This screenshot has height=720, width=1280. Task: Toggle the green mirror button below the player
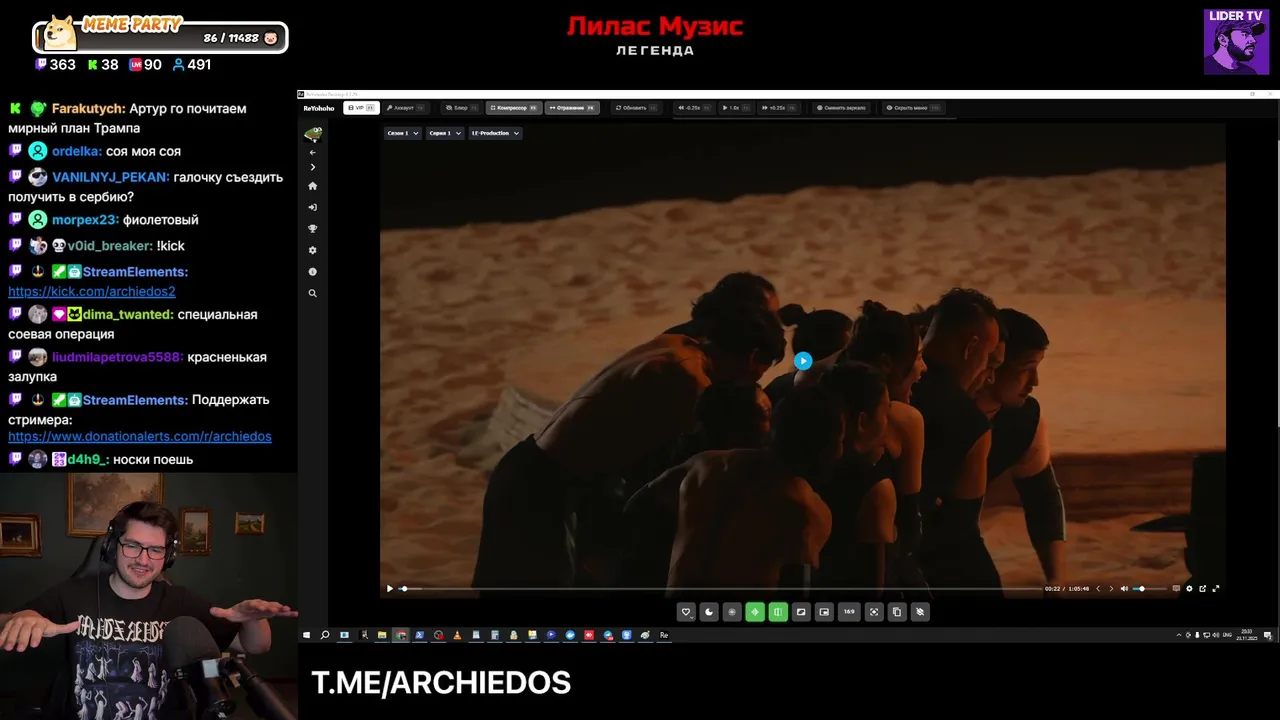pyautogui.click(x=778, y=612)
